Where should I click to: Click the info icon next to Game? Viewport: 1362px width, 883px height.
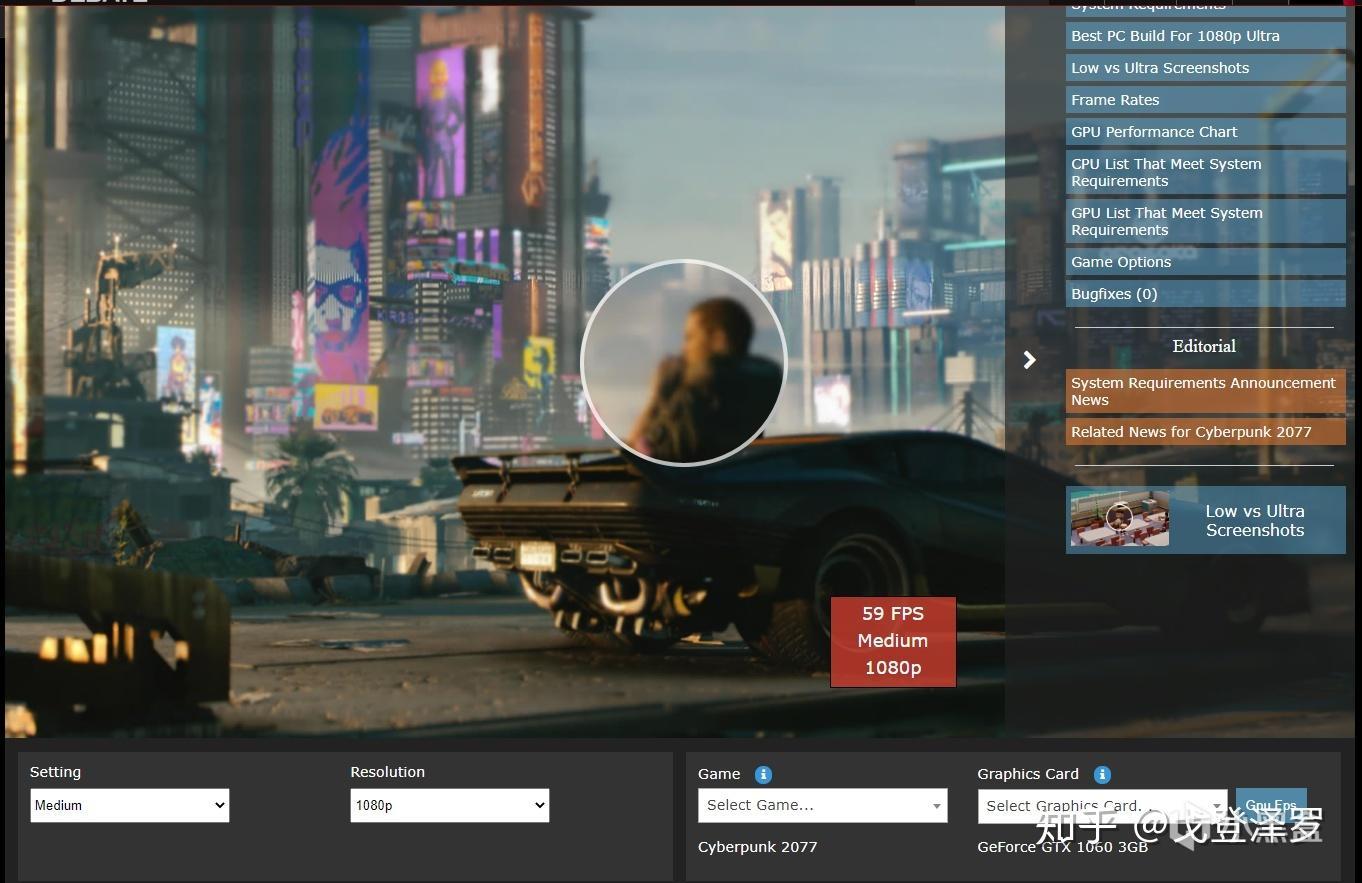coord(763,775)
